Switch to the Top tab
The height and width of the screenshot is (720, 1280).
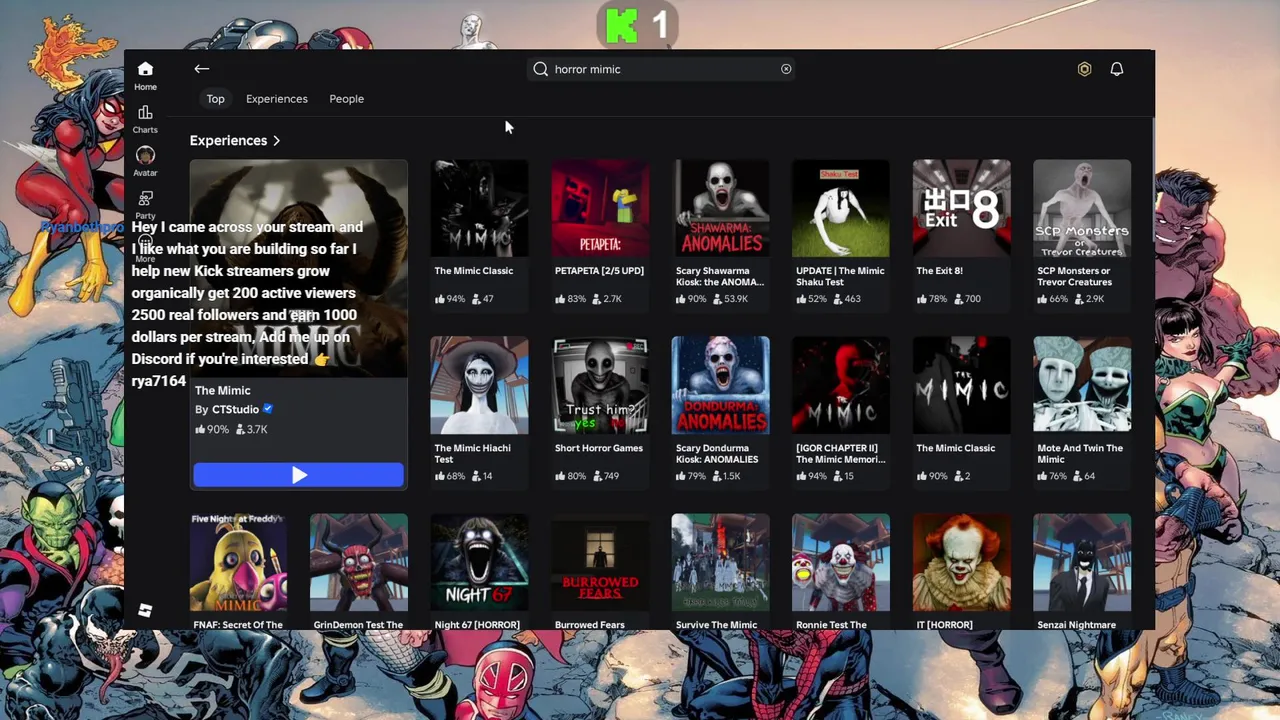tap(215, 99)
